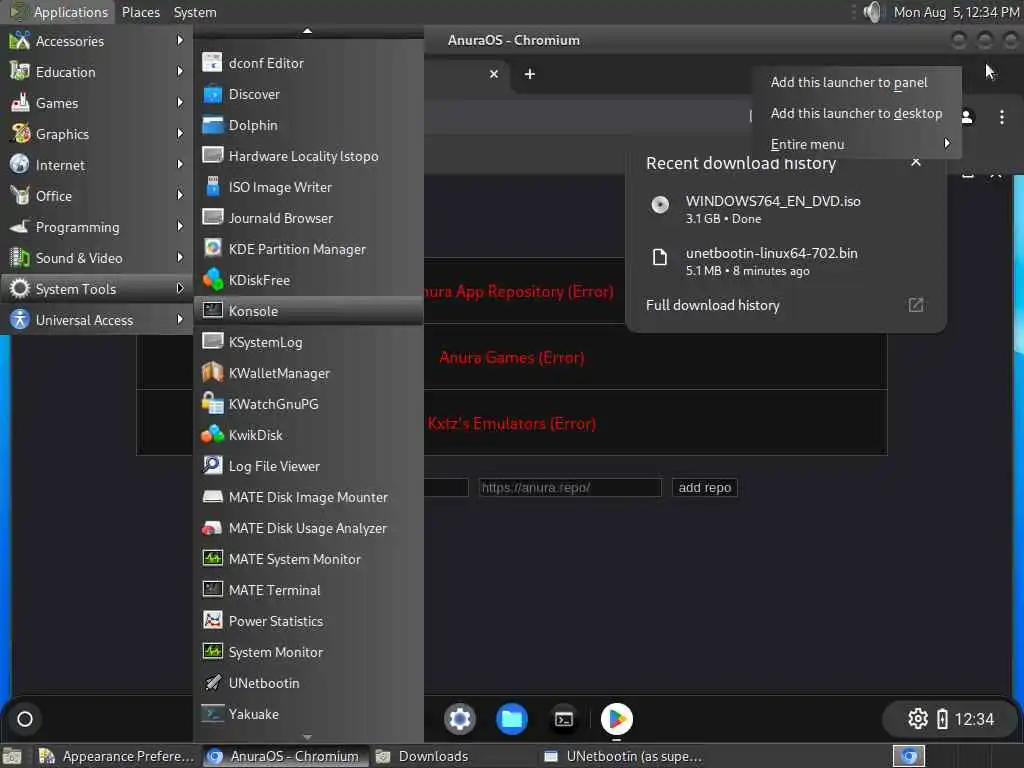Open the Applications menu

pos(59,12)
